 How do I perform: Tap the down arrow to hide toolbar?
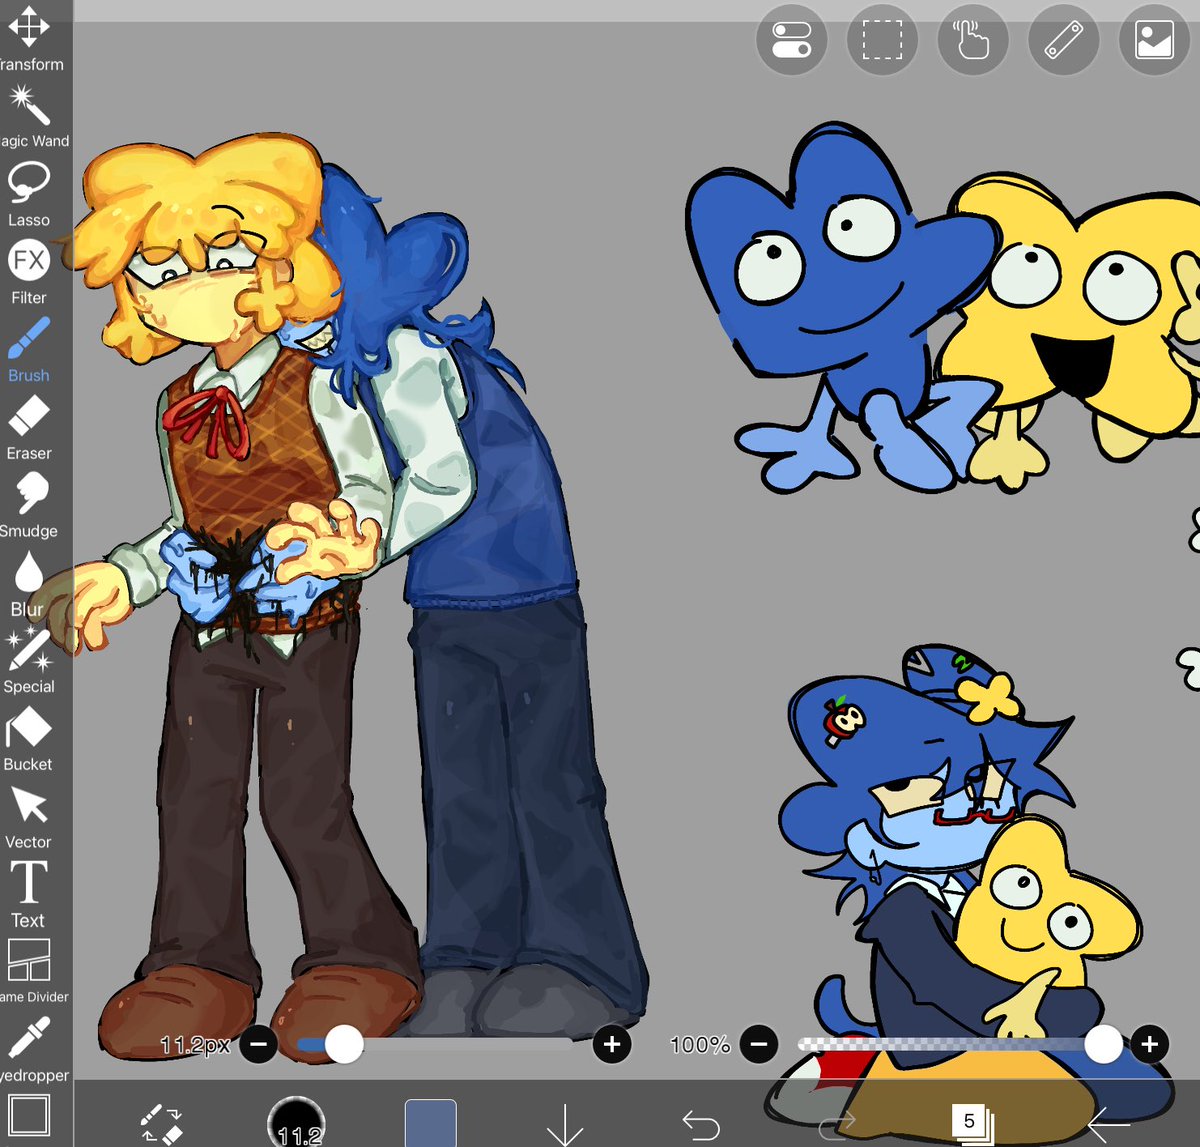tap(566, 1125)
